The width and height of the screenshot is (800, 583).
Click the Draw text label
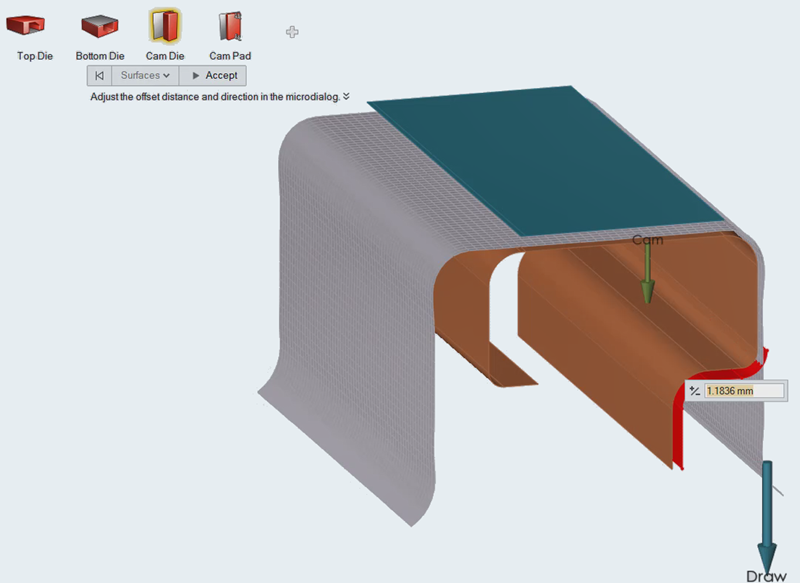click(766, 576)
